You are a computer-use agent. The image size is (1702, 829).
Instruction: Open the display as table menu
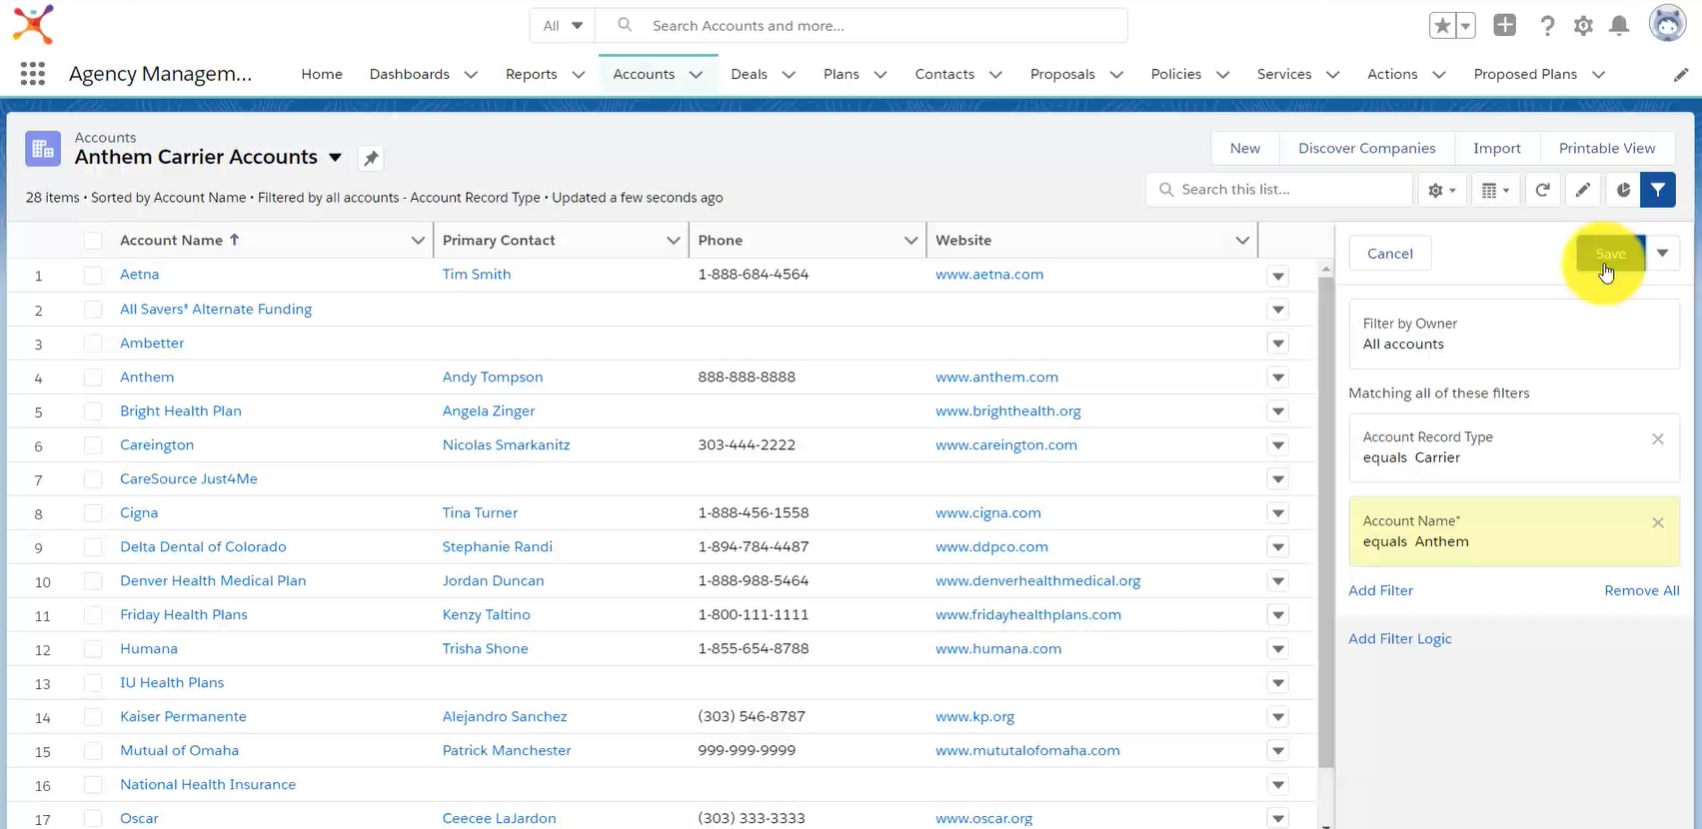click(x=1496, y=190)
